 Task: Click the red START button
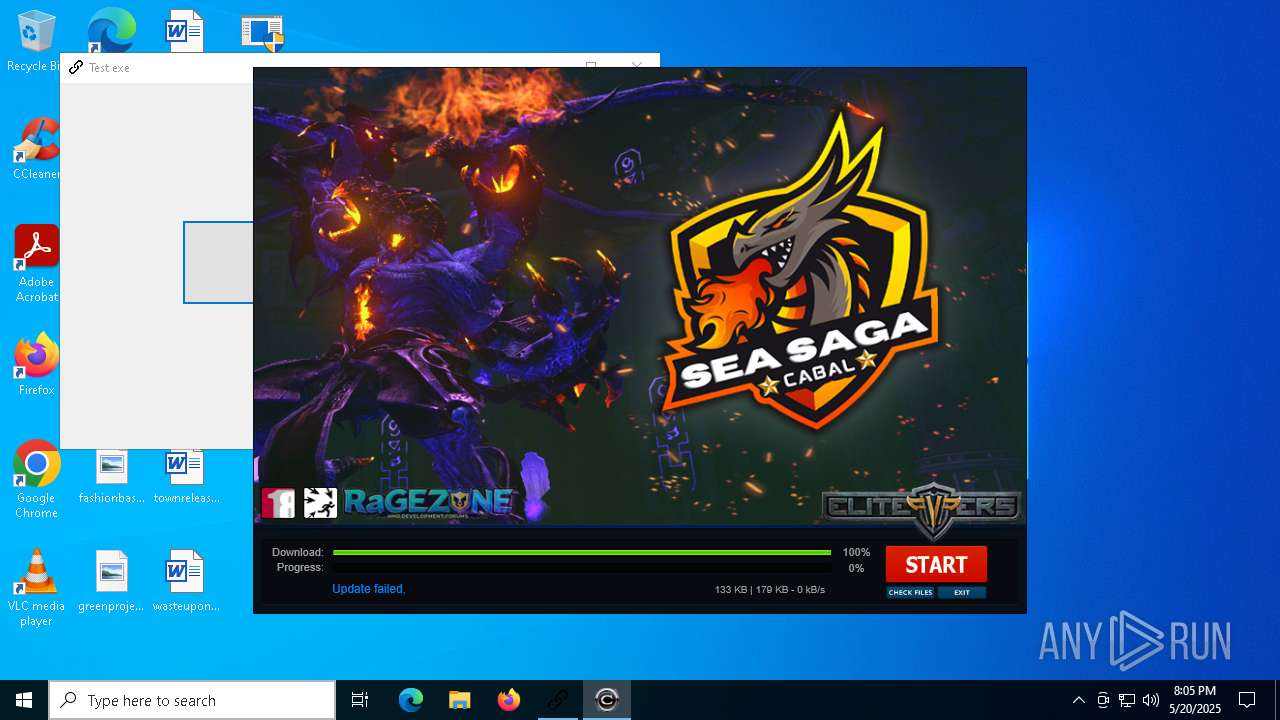936,564
